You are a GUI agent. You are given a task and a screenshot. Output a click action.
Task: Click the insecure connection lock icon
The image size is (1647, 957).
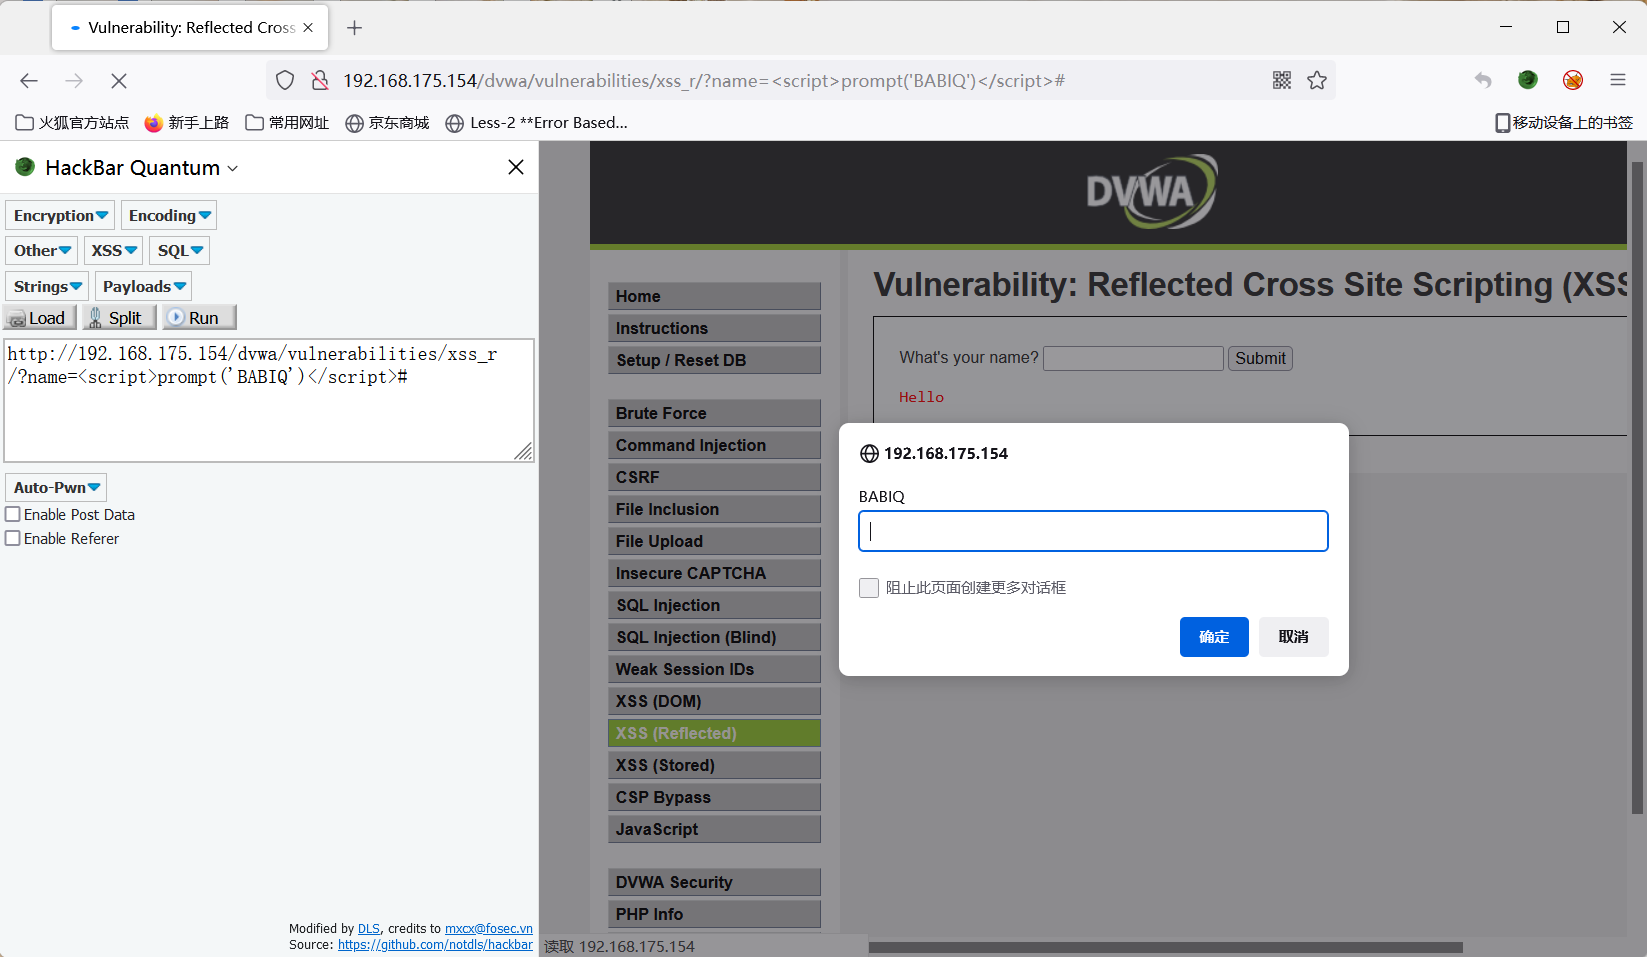click(320, 80)
